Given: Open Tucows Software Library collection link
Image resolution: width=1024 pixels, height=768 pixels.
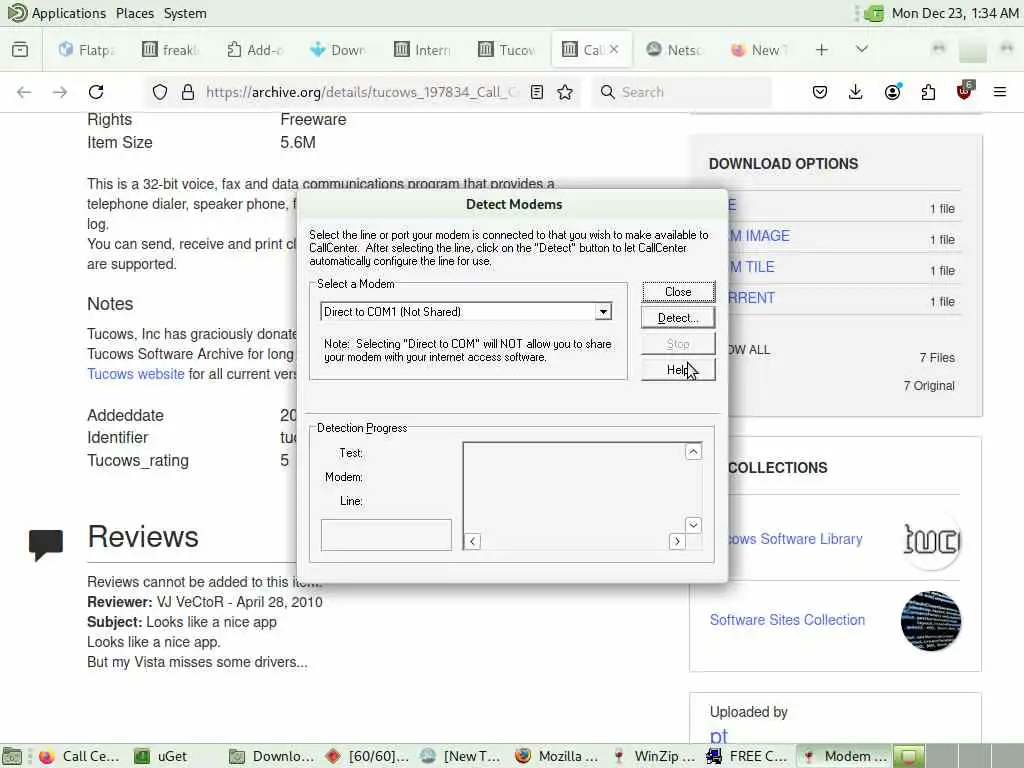Looking at the screenshot, I should click(x=795, y=539).
